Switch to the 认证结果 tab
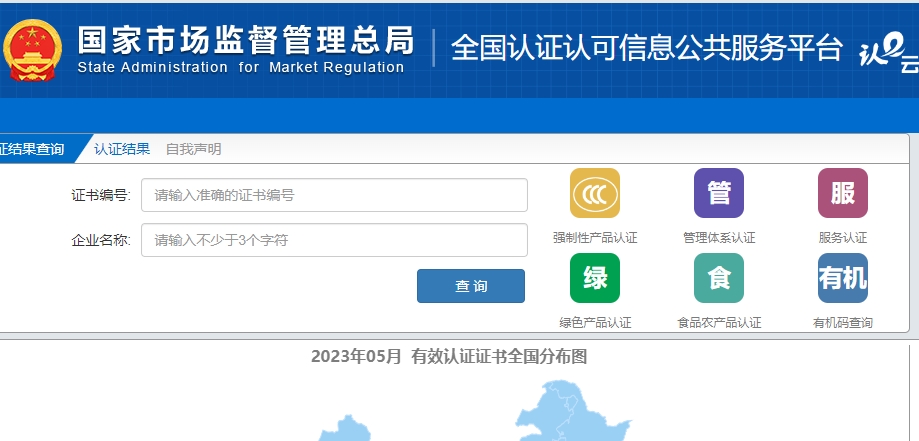This screenshot has height=441, width=919. click(122, 149)
